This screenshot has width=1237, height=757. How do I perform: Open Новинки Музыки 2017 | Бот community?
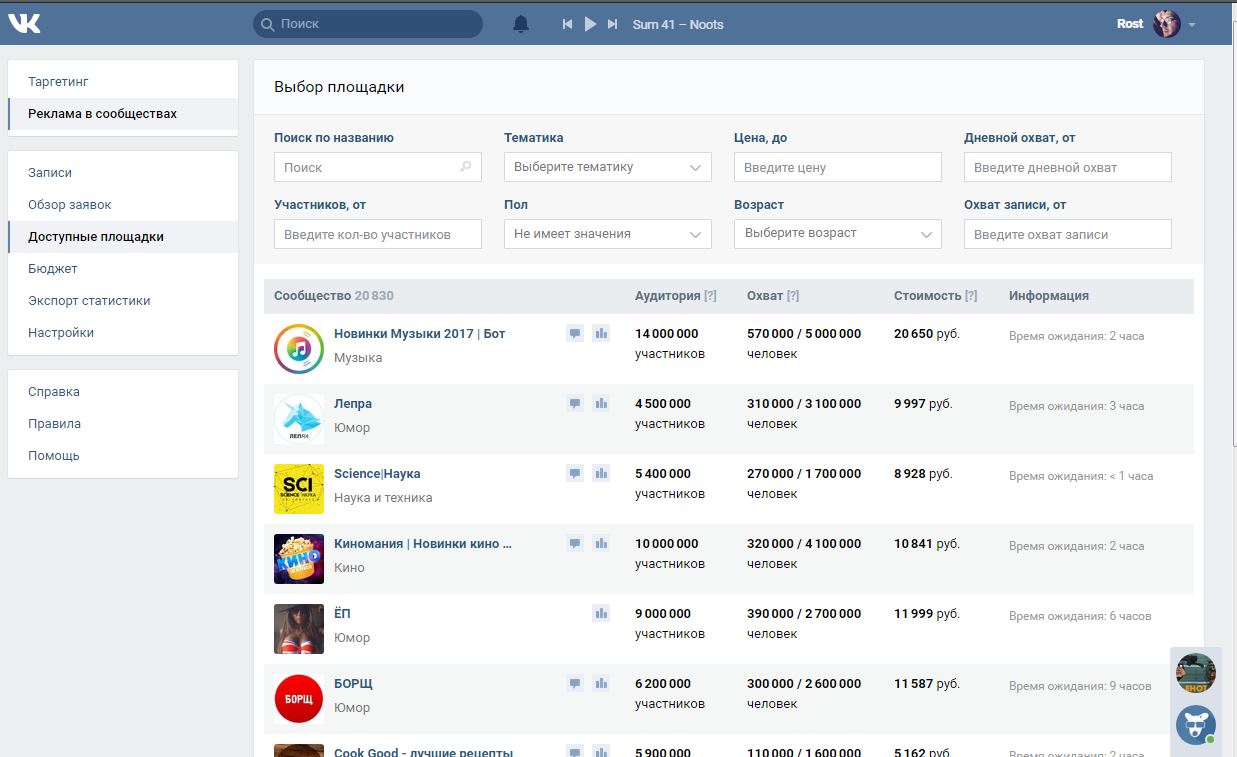click(420, 334)
